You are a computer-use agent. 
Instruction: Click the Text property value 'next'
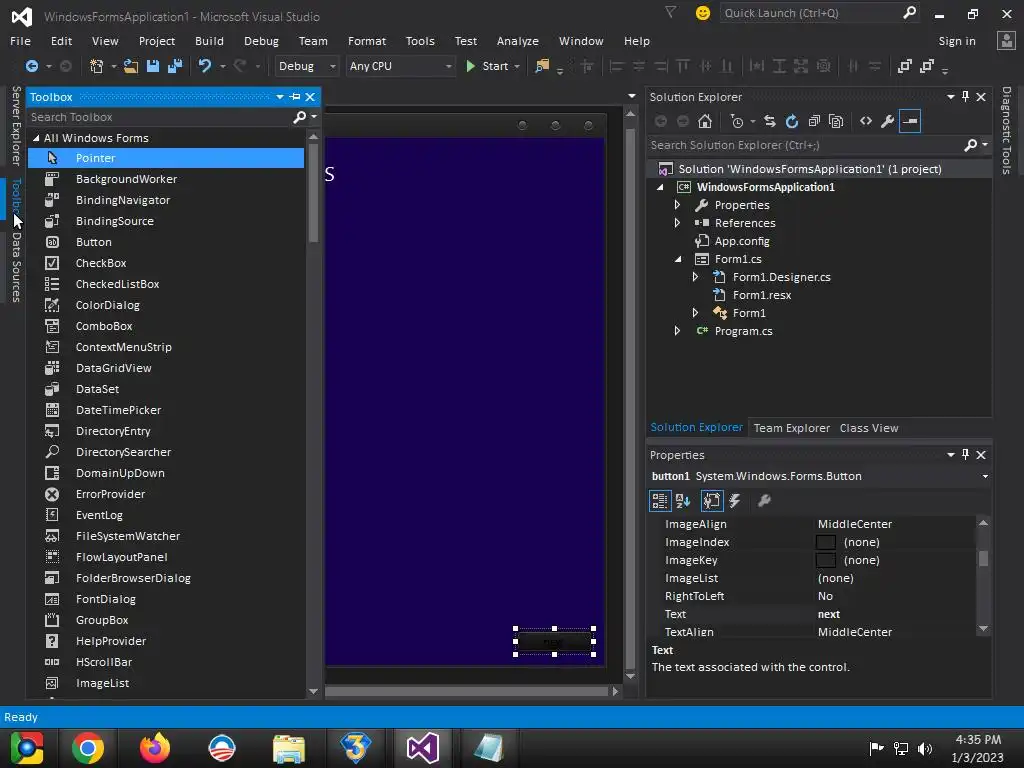coord(829,615)
